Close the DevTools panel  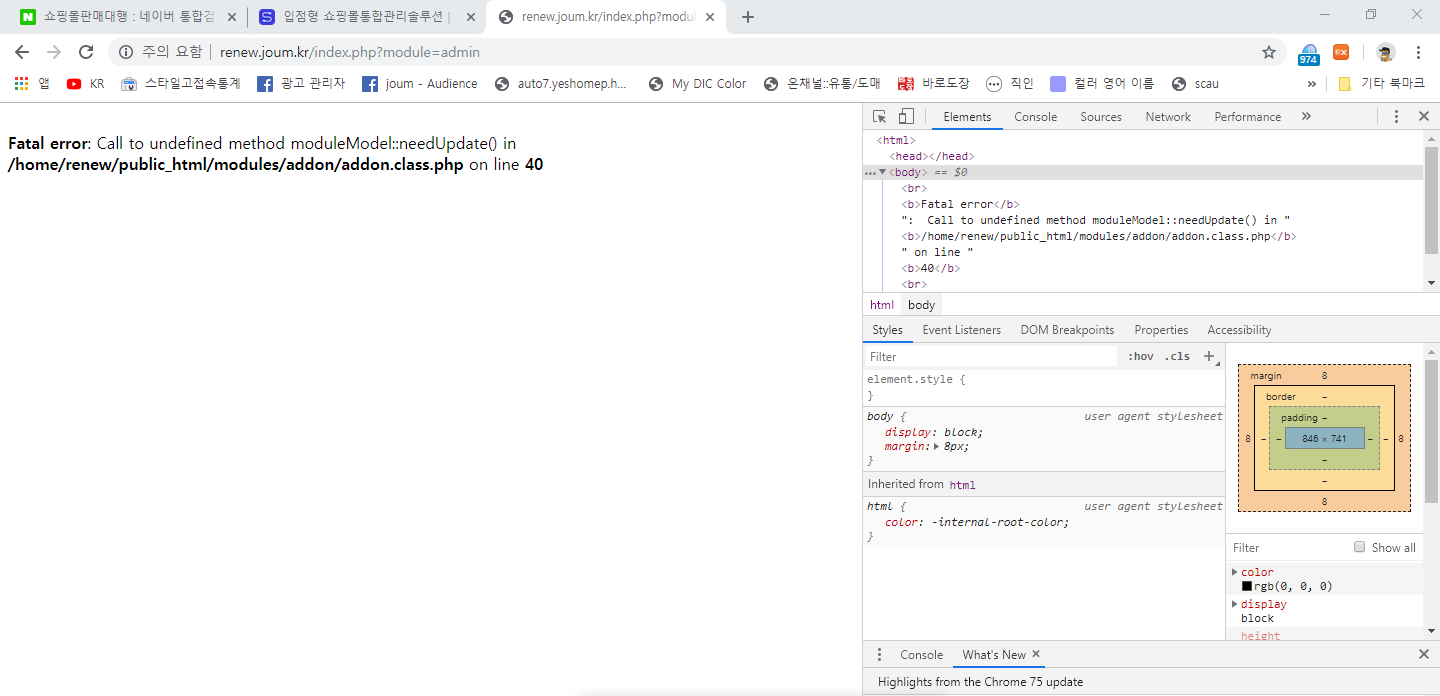[x=1424, y=117]
